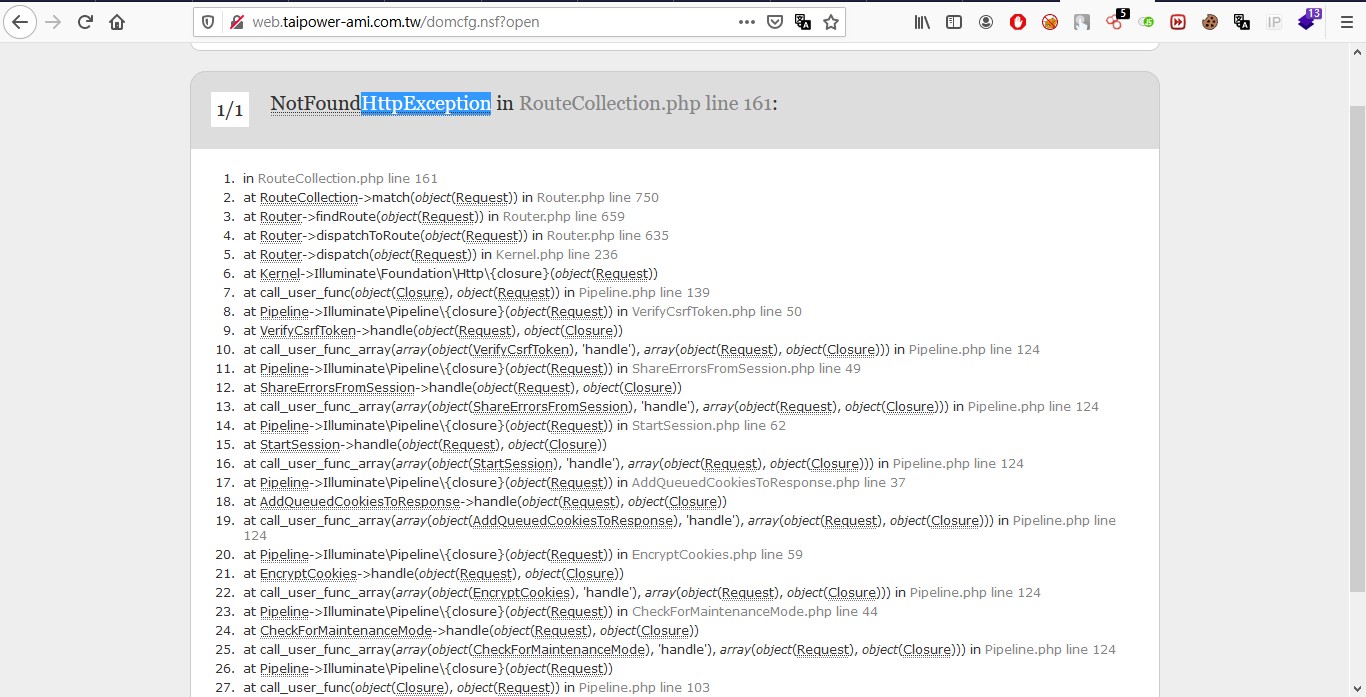The image size is (1366, 697).
Task: Click 'CheckForMaintenanceMode' in trace line 24
Action: point(346,630)
